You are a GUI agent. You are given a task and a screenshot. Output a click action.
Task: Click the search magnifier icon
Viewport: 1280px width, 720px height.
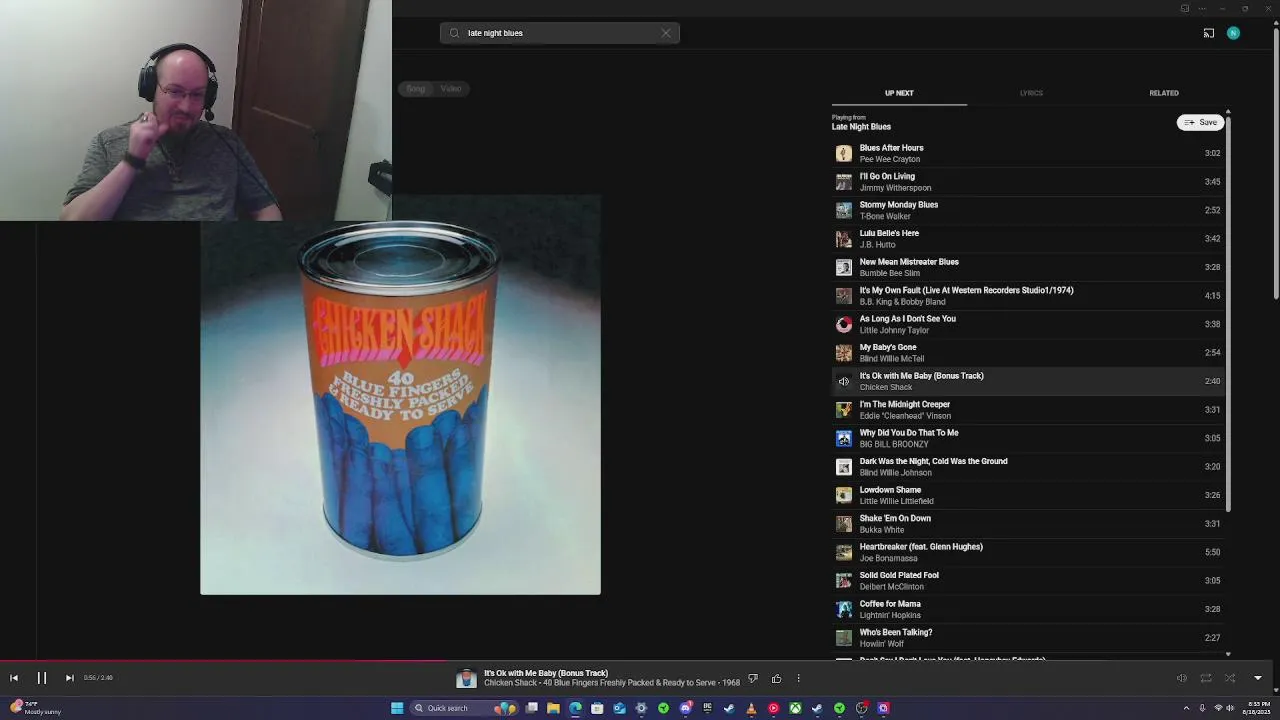point(454,33)
